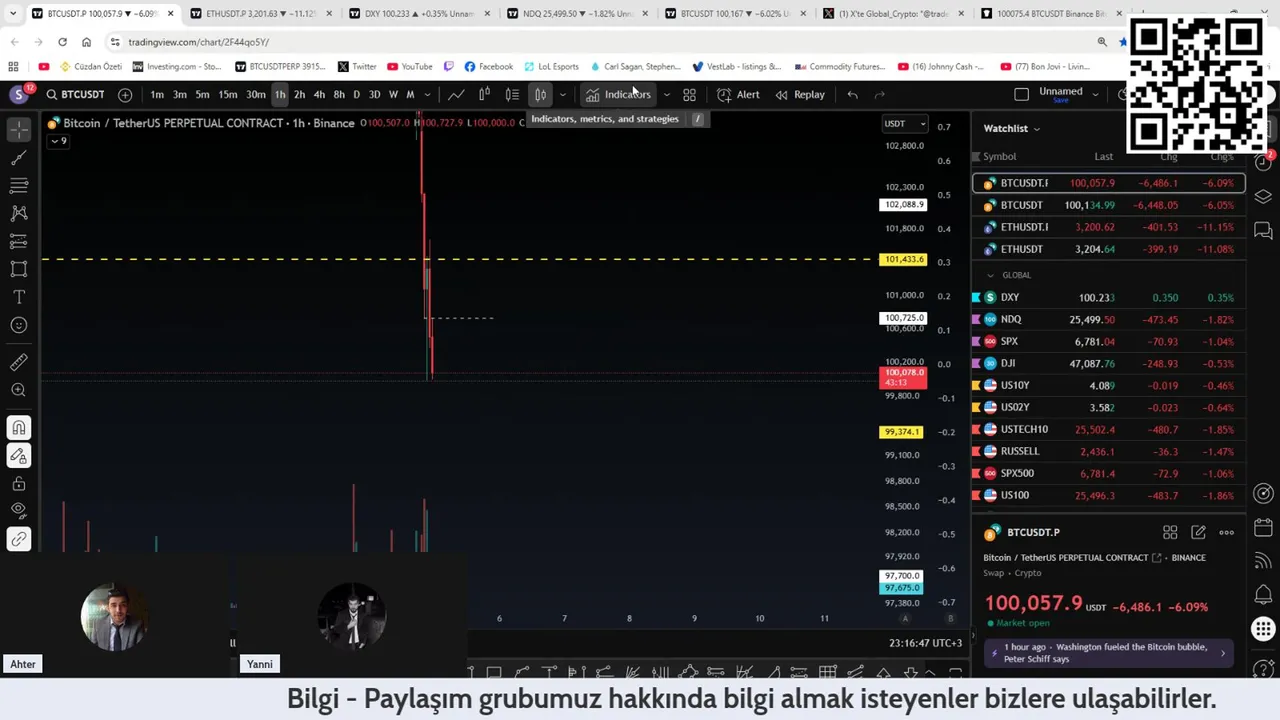Image resolution: width=1280 pixels, height=720 pixels.
Task: Choose the highlighted bar chart style
Action: point(540,94)
